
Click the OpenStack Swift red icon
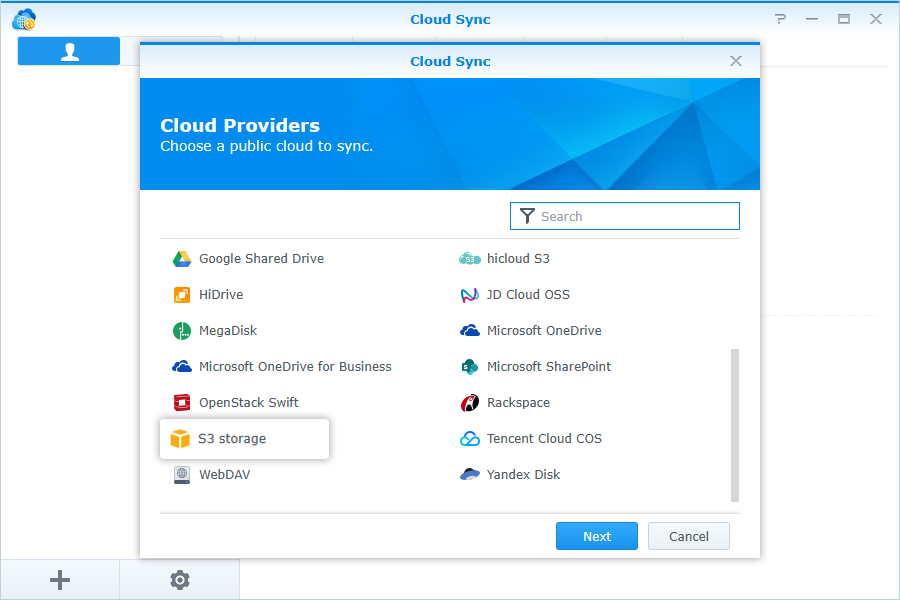point(182,402)
